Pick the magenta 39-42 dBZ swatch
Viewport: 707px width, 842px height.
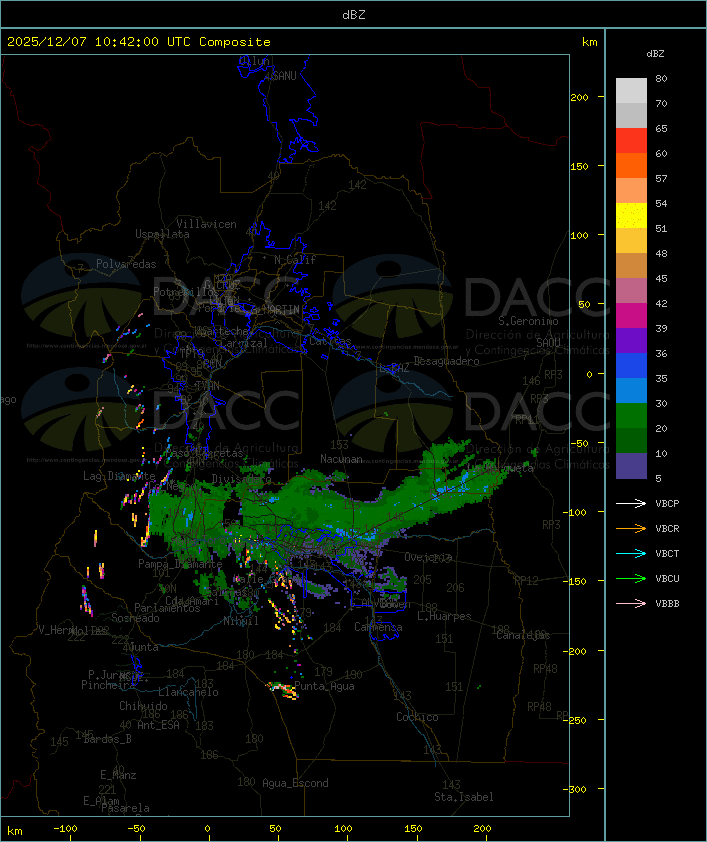click(x=631, y=315)
